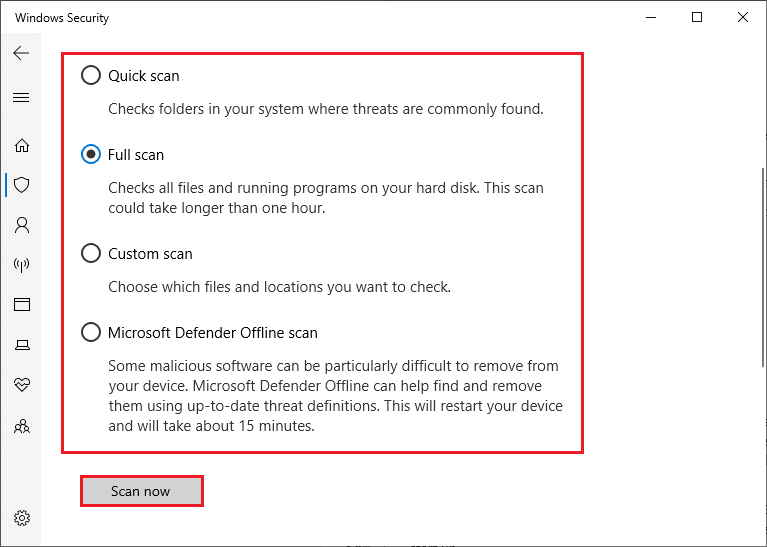Open Virus & threat protection shield icon
The width and height of the screenshot is (767, 547).
pyautogui.click(x=22, y=185)
